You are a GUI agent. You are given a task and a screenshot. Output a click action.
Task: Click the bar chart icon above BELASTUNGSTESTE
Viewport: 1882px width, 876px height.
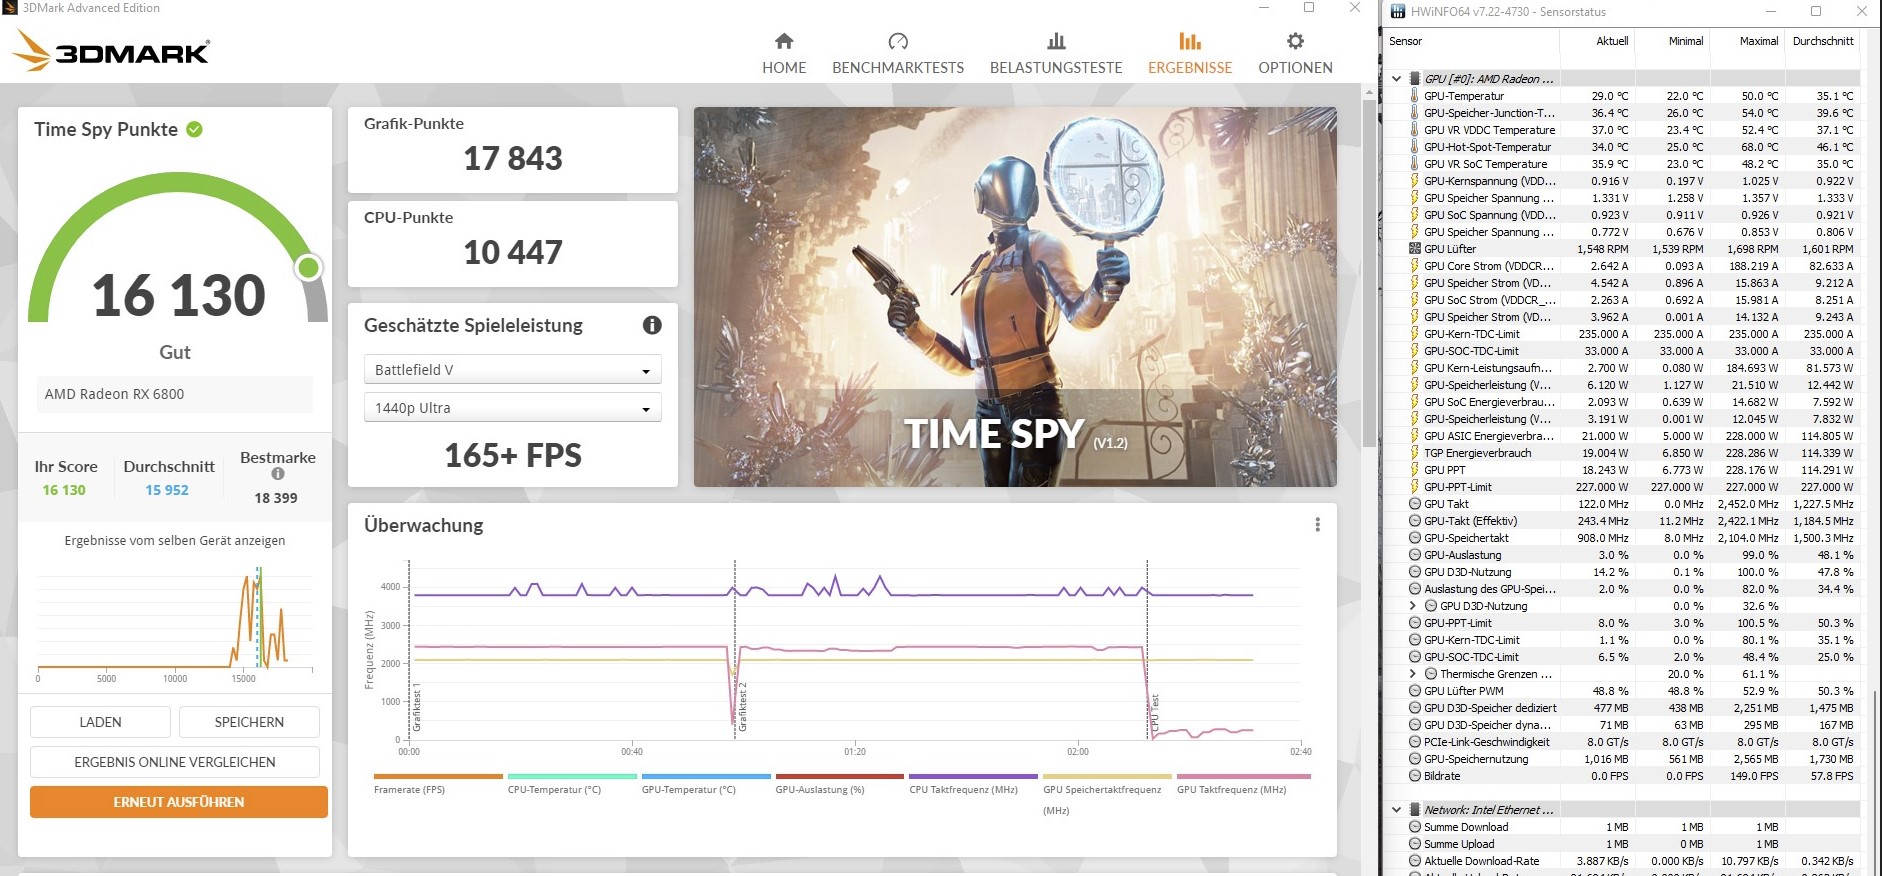pyautogui.click(x=1056, y=41)
